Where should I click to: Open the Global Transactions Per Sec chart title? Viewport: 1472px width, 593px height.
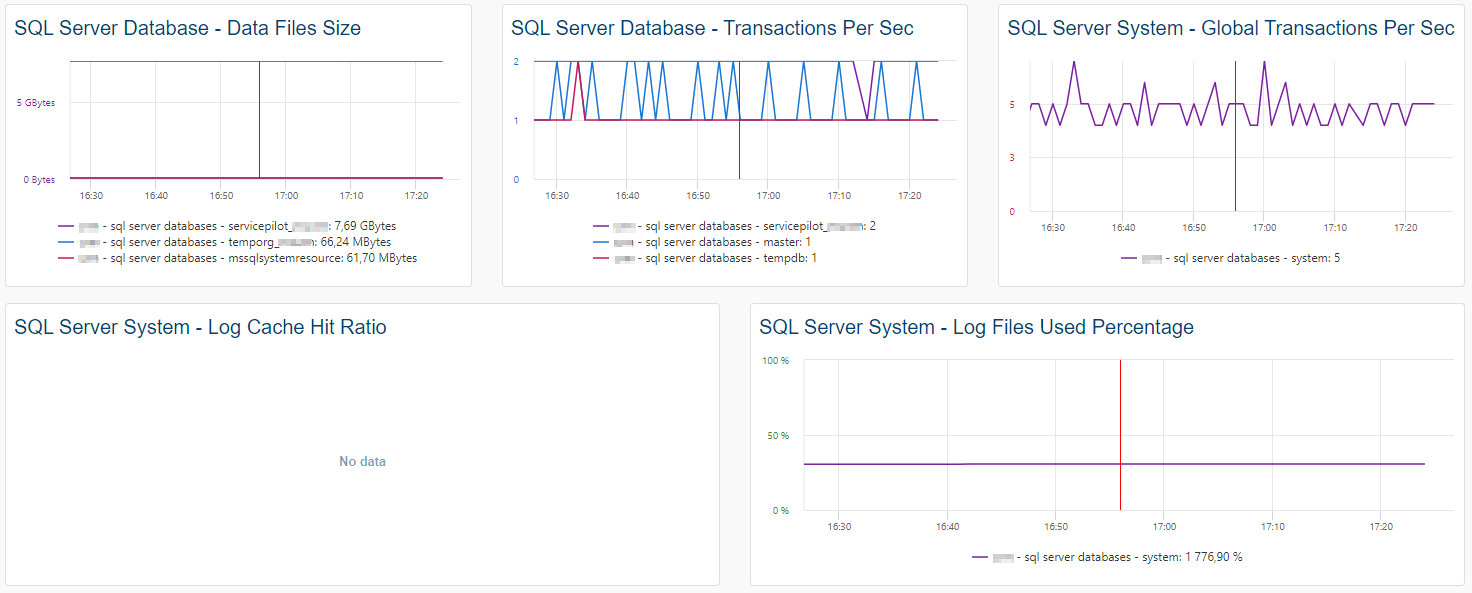tap(1230, 27)
